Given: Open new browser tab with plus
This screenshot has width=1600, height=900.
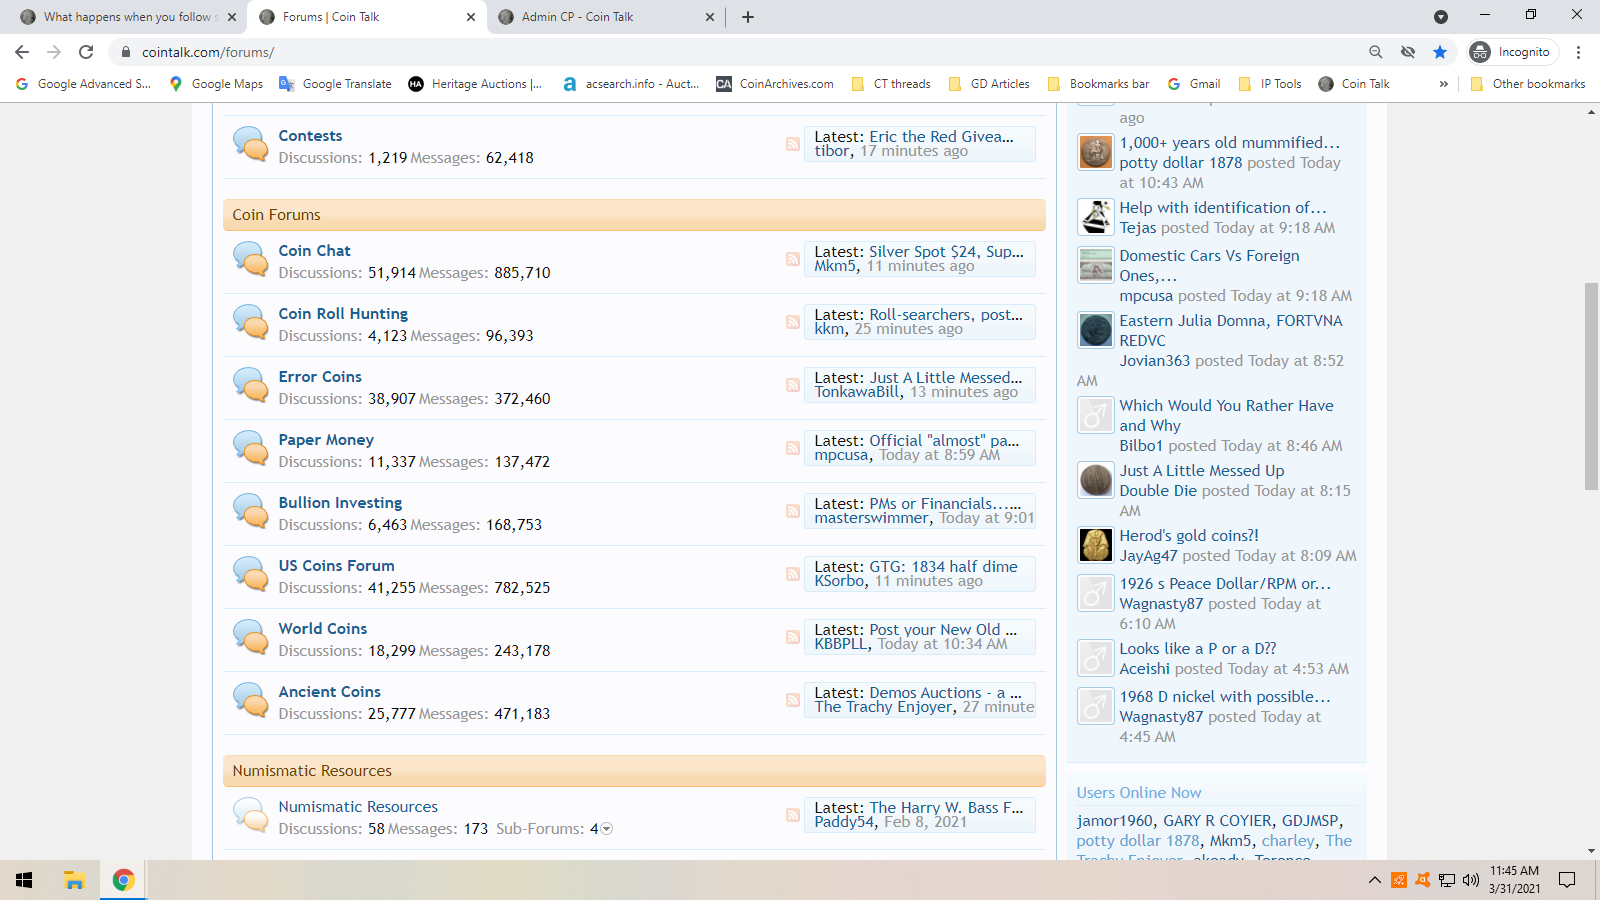Looking at the screenshot, I should click(x=748, y=17).
